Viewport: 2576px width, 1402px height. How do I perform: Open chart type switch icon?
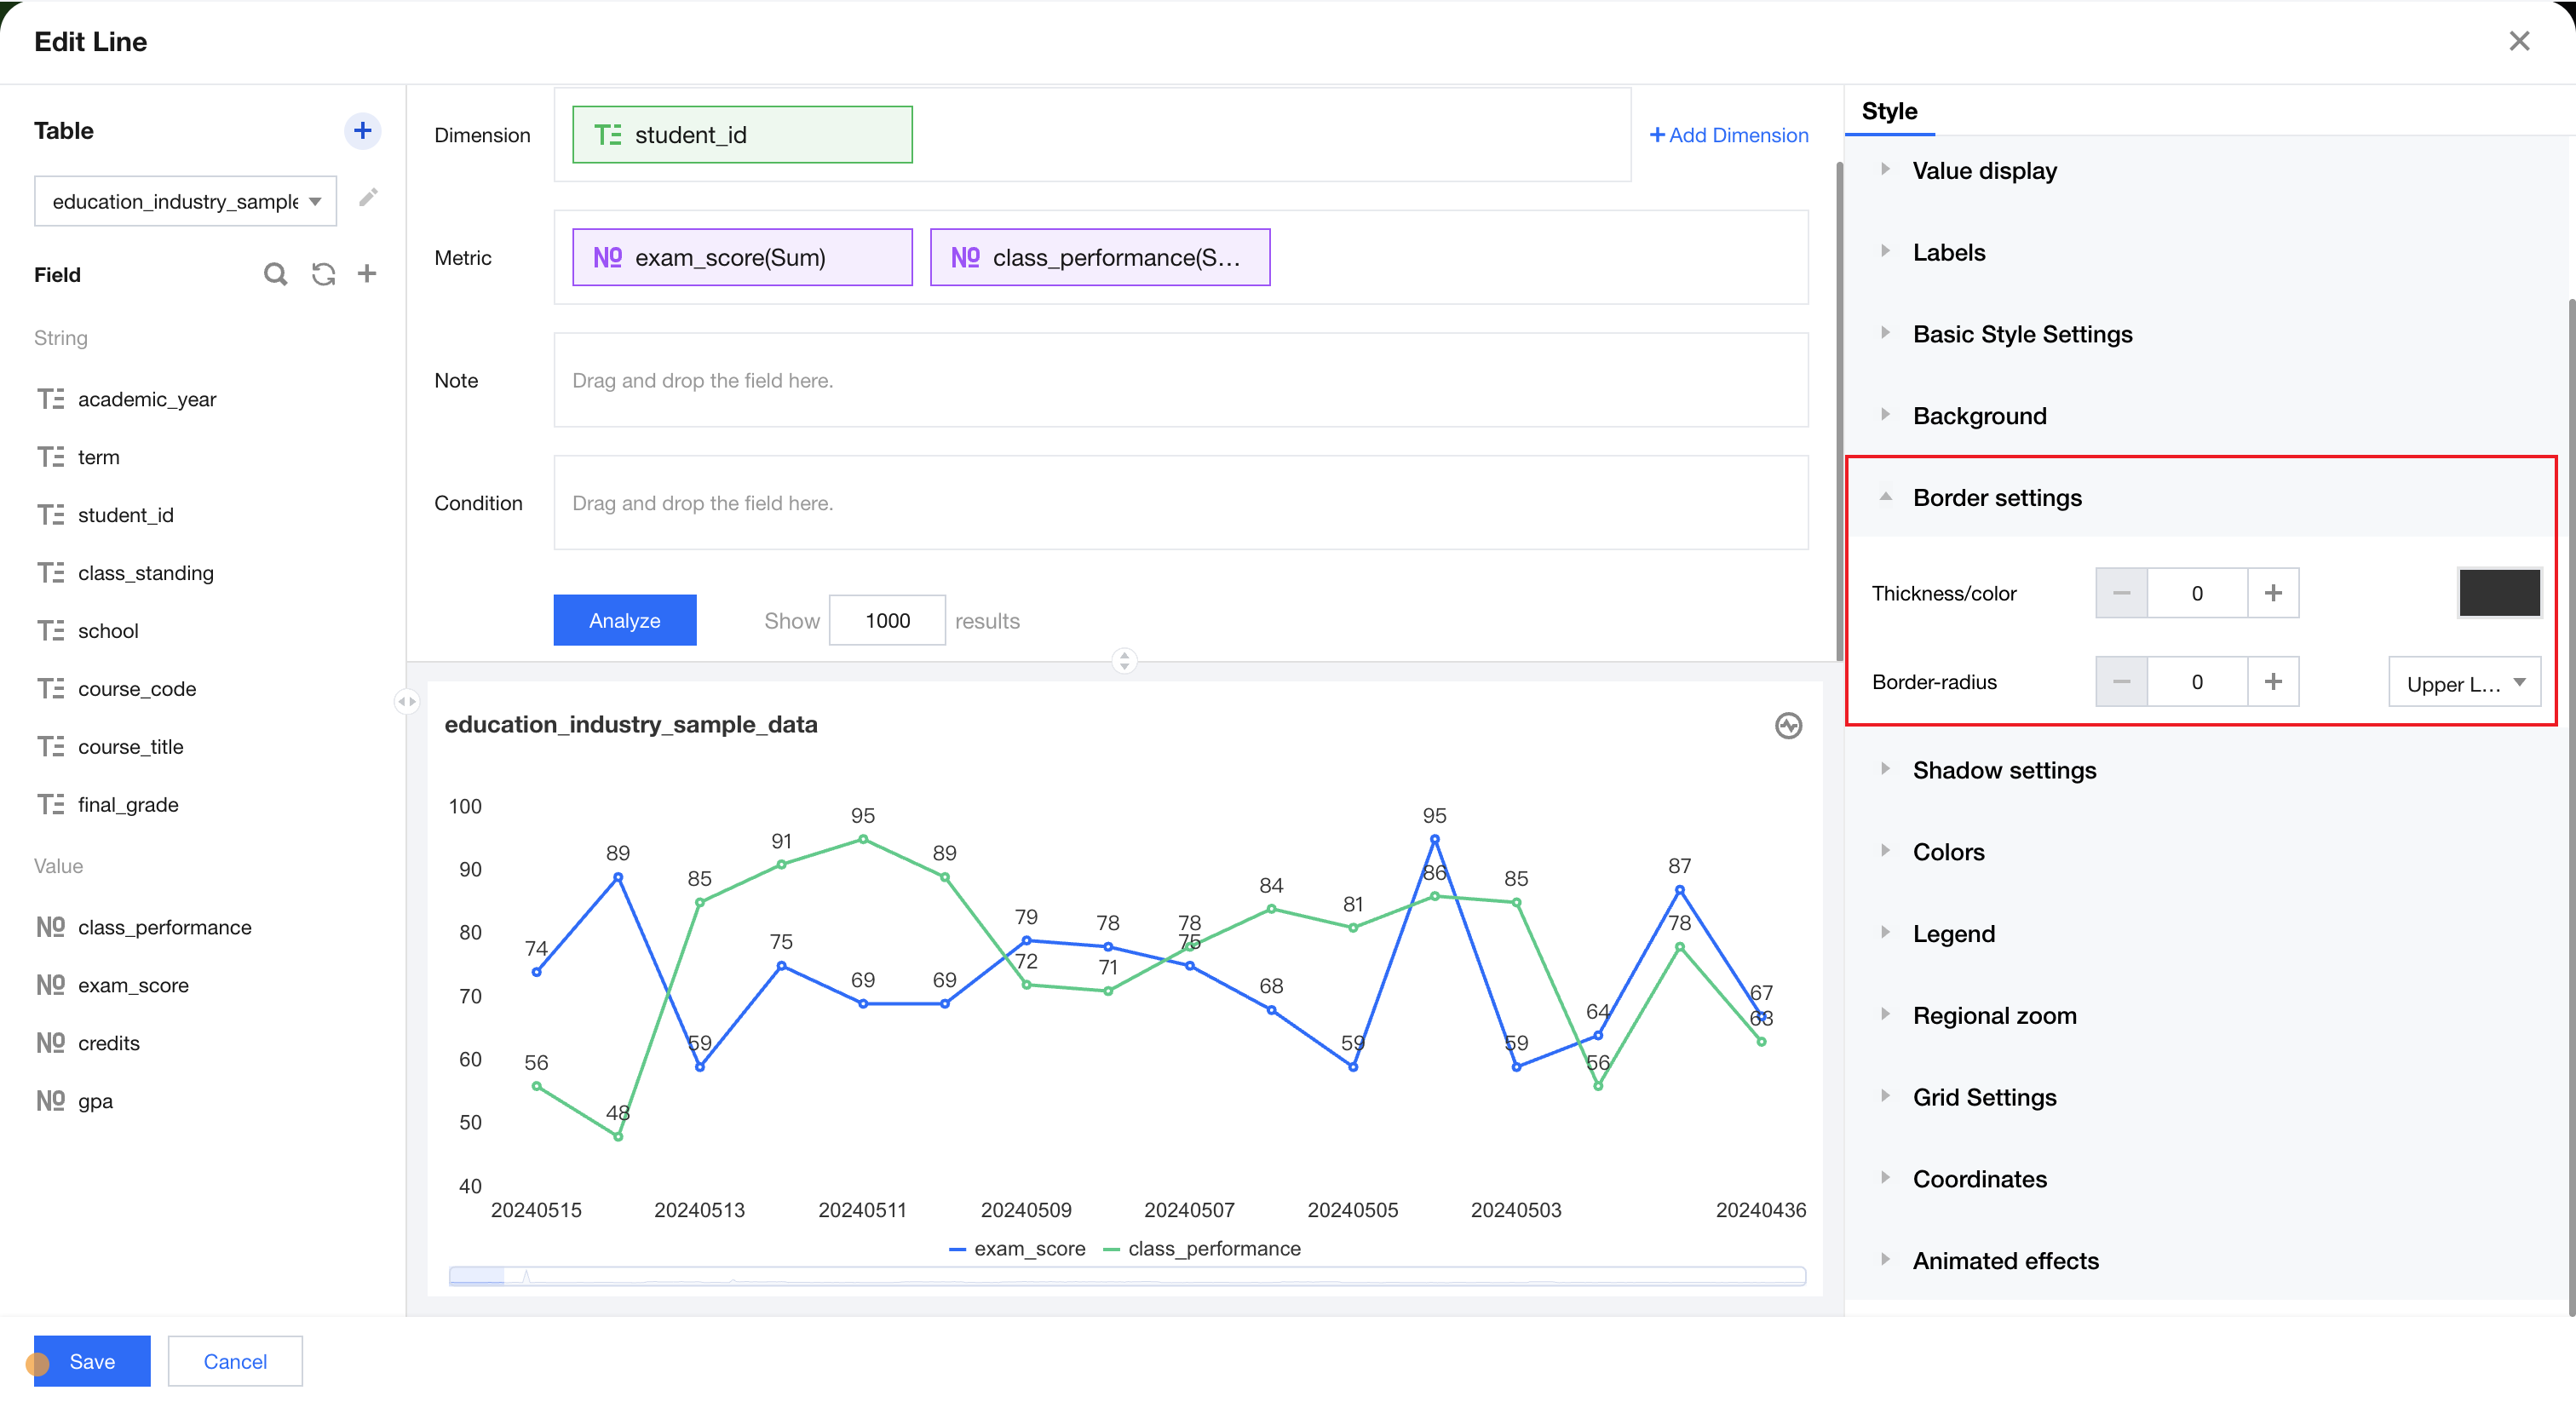tap(1788, 725)
